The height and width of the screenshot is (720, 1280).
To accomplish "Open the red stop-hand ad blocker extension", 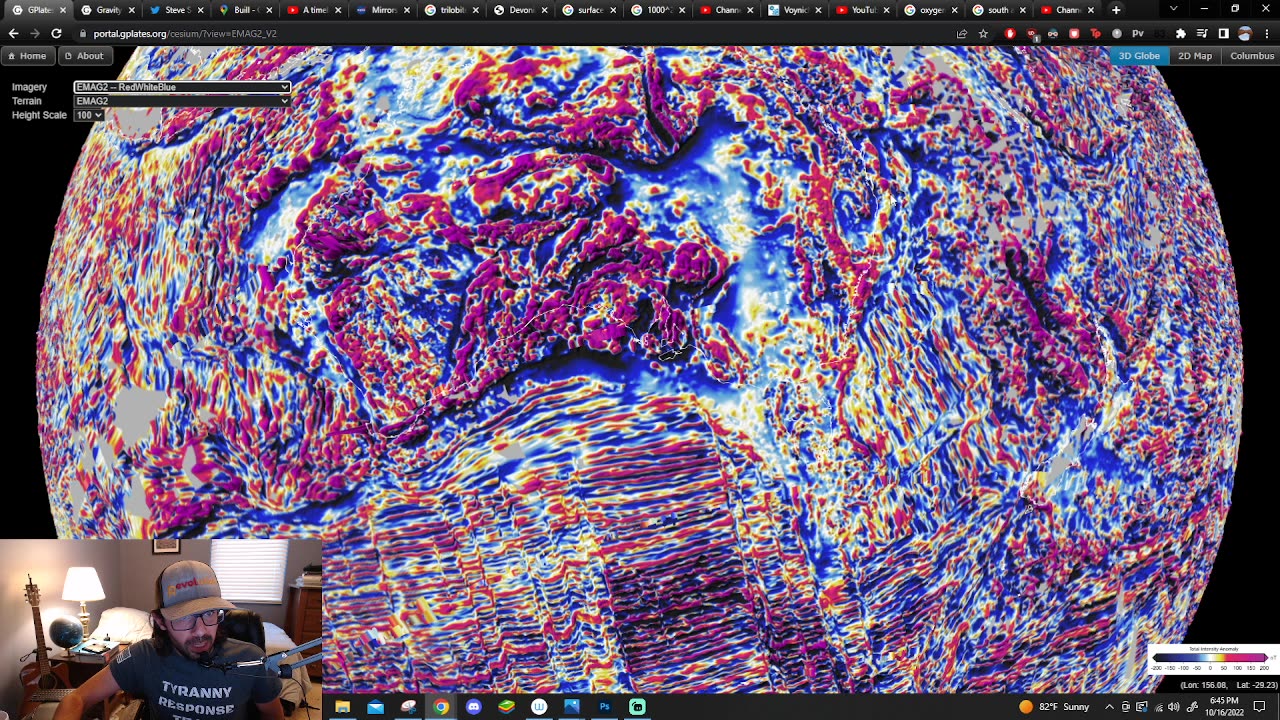I will pyautogui.click(x=1010, y=33).
